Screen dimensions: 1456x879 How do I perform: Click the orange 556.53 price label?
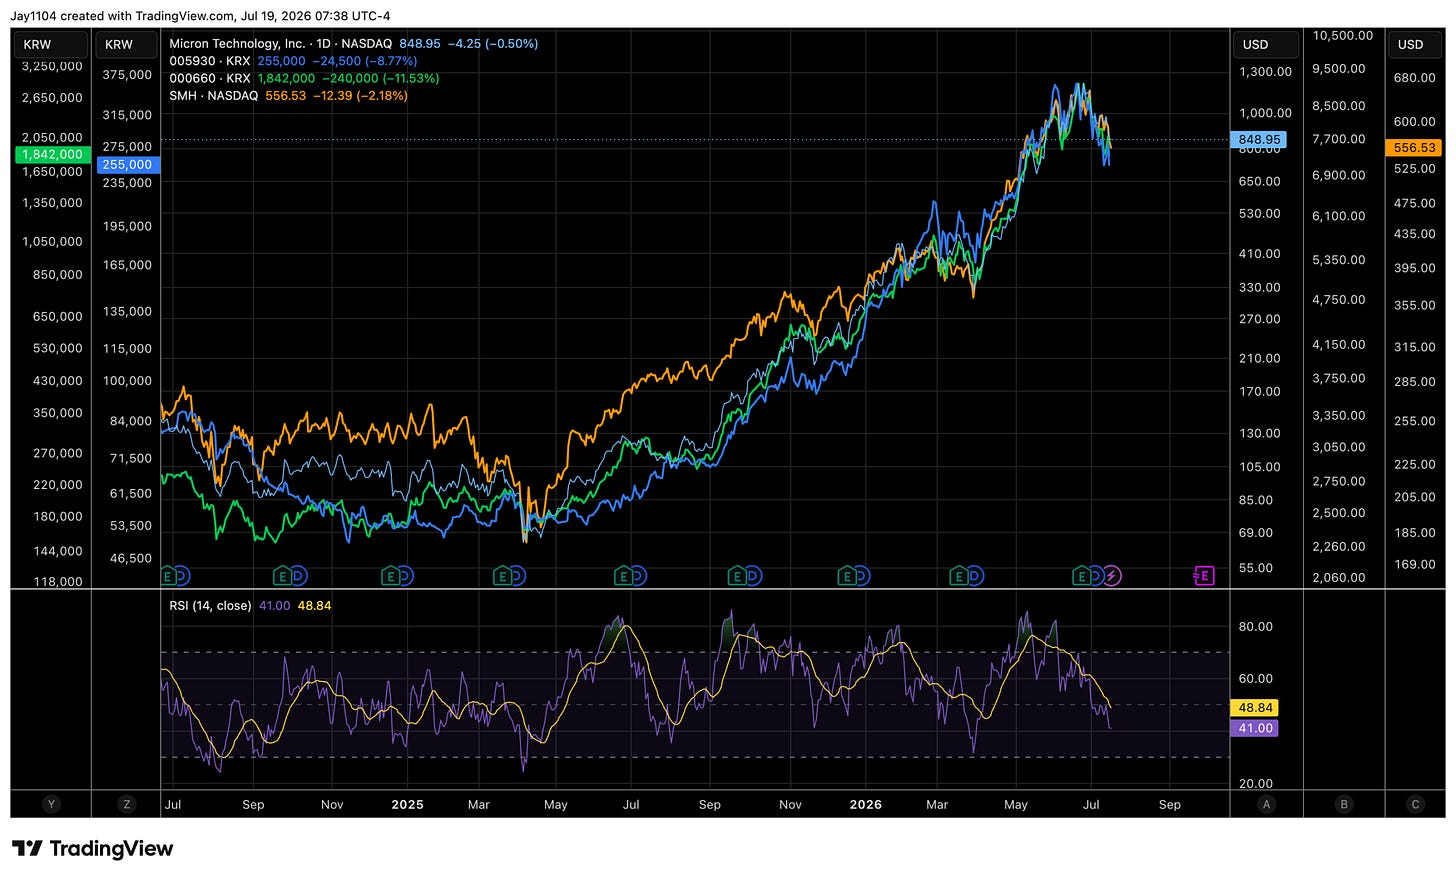point(1414,147)
